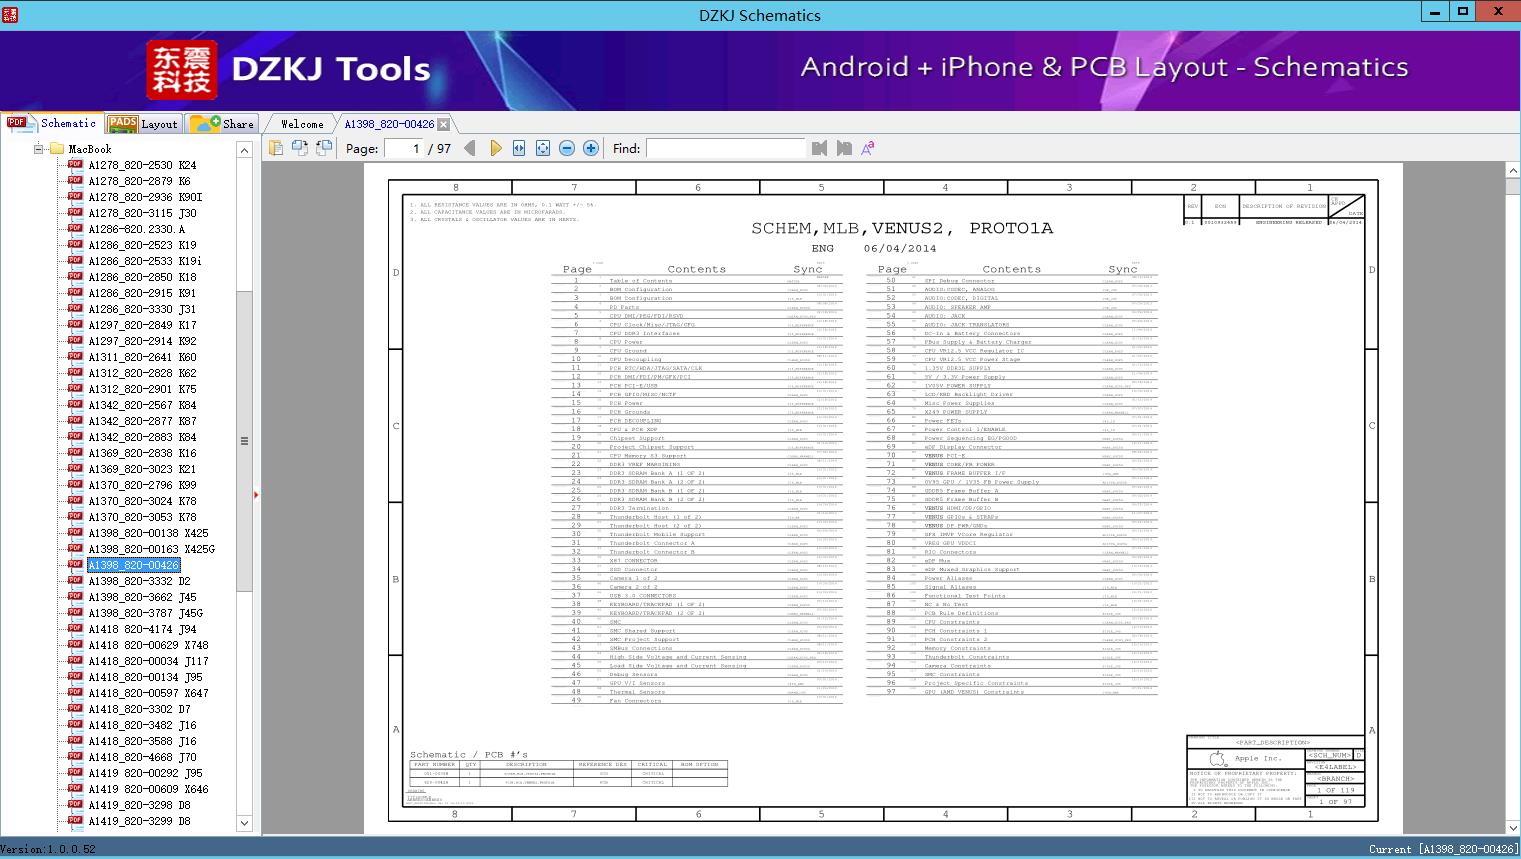Click the MacBook folder label
The height and width of the screenshot is (859, 1521).
click(x=90, y=149)
